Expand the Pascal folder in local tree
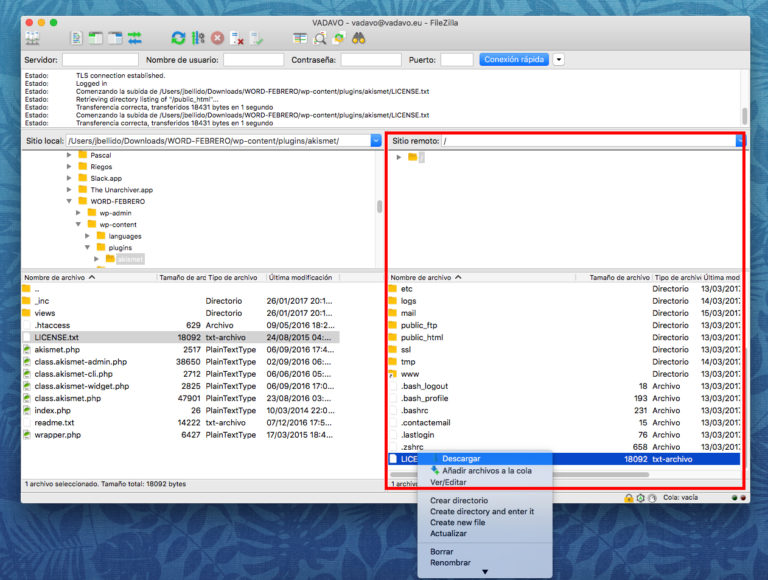768x580 pixels. [69, 155]
